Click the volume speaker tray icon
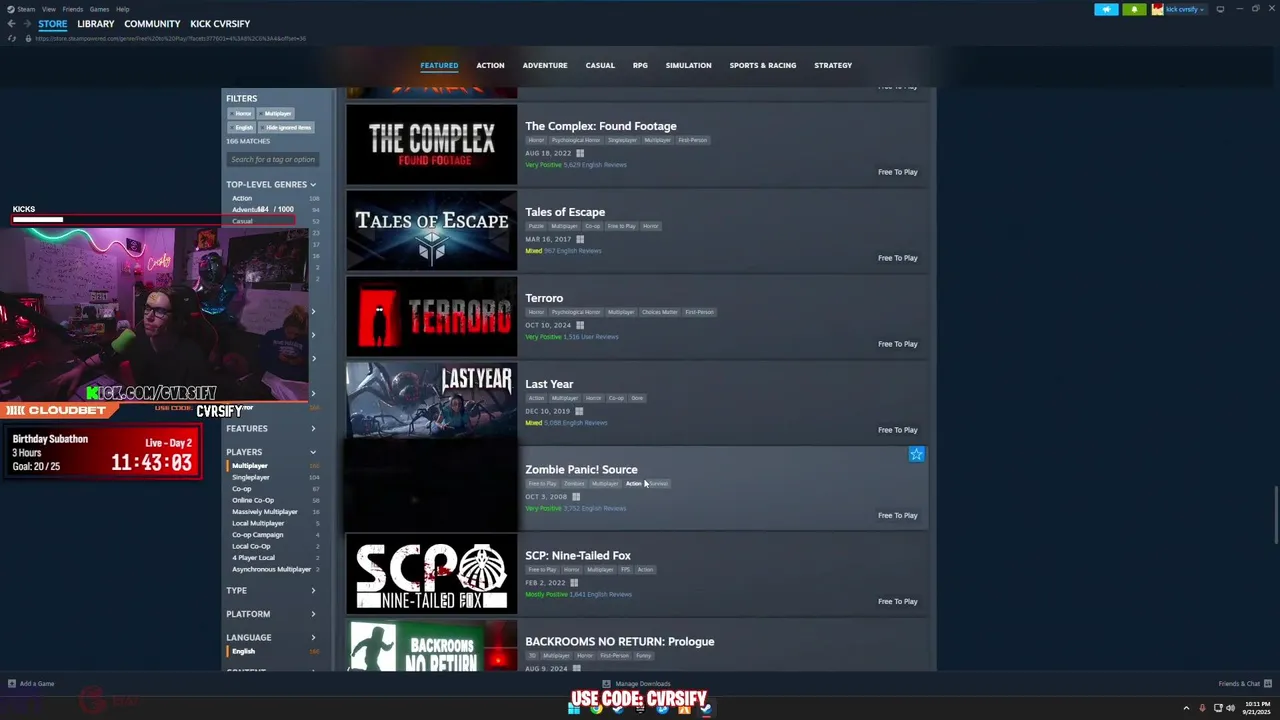 1230,708
